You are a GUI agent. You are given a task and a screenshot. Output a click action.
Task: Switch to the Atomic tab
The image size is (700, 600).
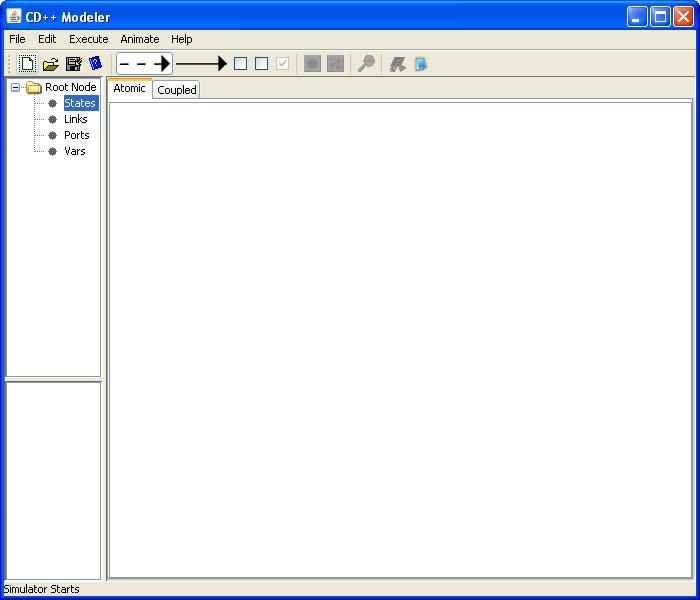(x=129, y=88)
